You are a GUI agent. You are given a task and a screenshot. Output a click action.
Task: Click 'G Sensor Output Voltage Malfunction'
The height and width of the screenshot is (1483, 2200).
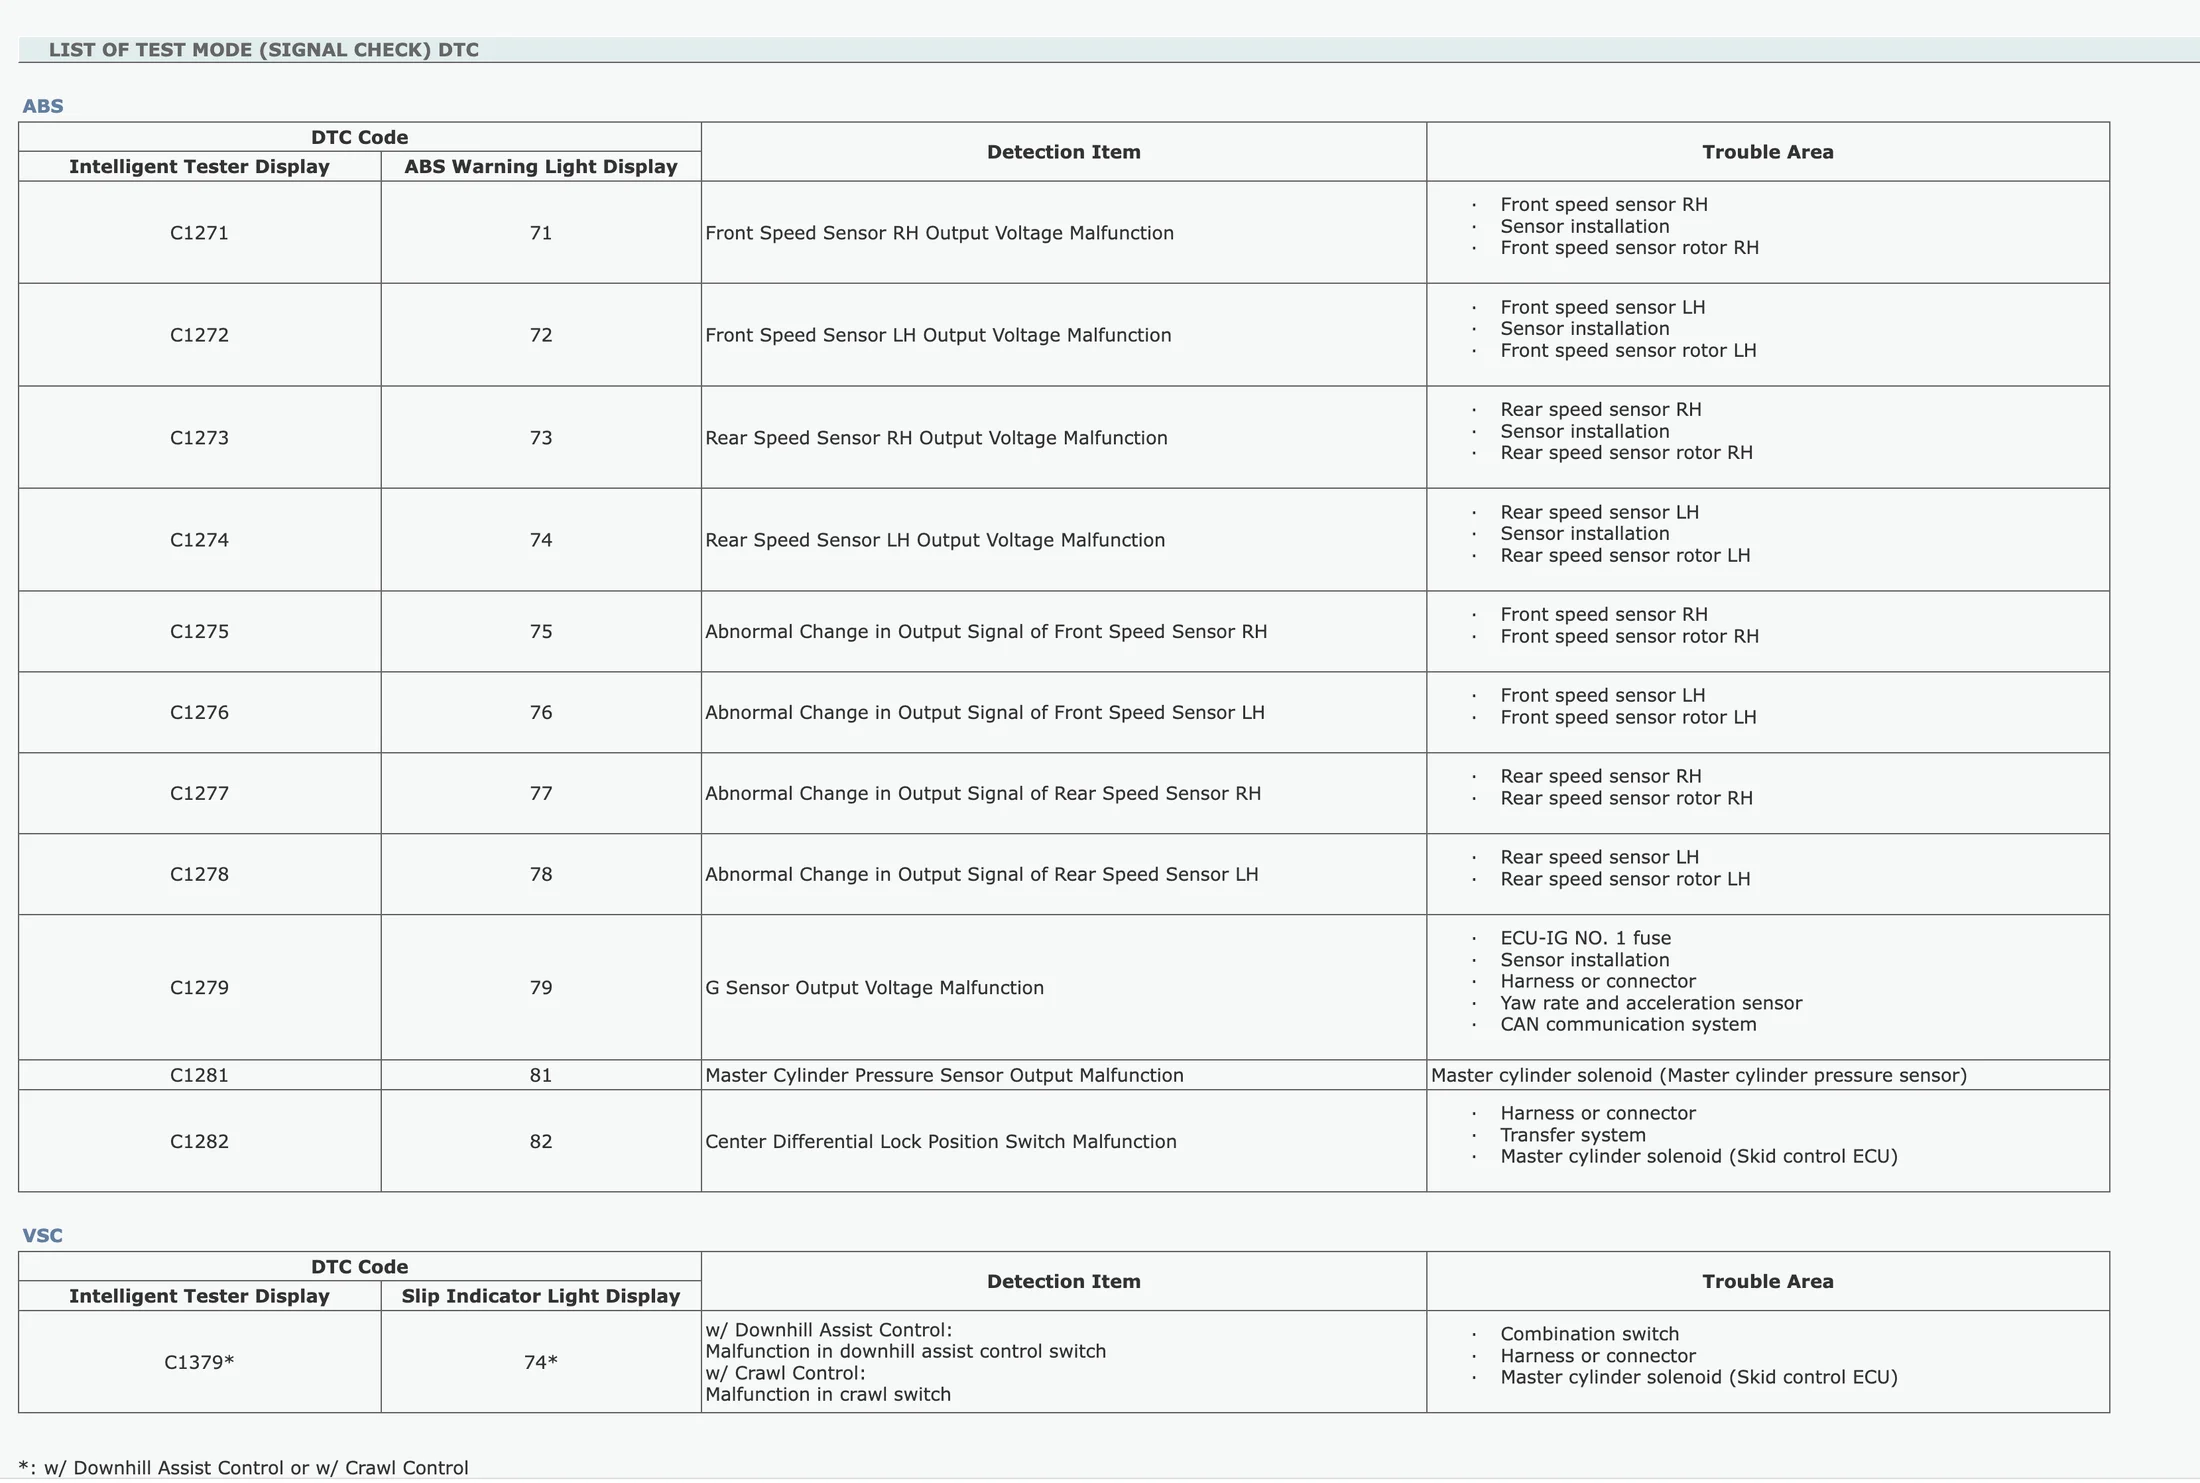tap(874, 988)
